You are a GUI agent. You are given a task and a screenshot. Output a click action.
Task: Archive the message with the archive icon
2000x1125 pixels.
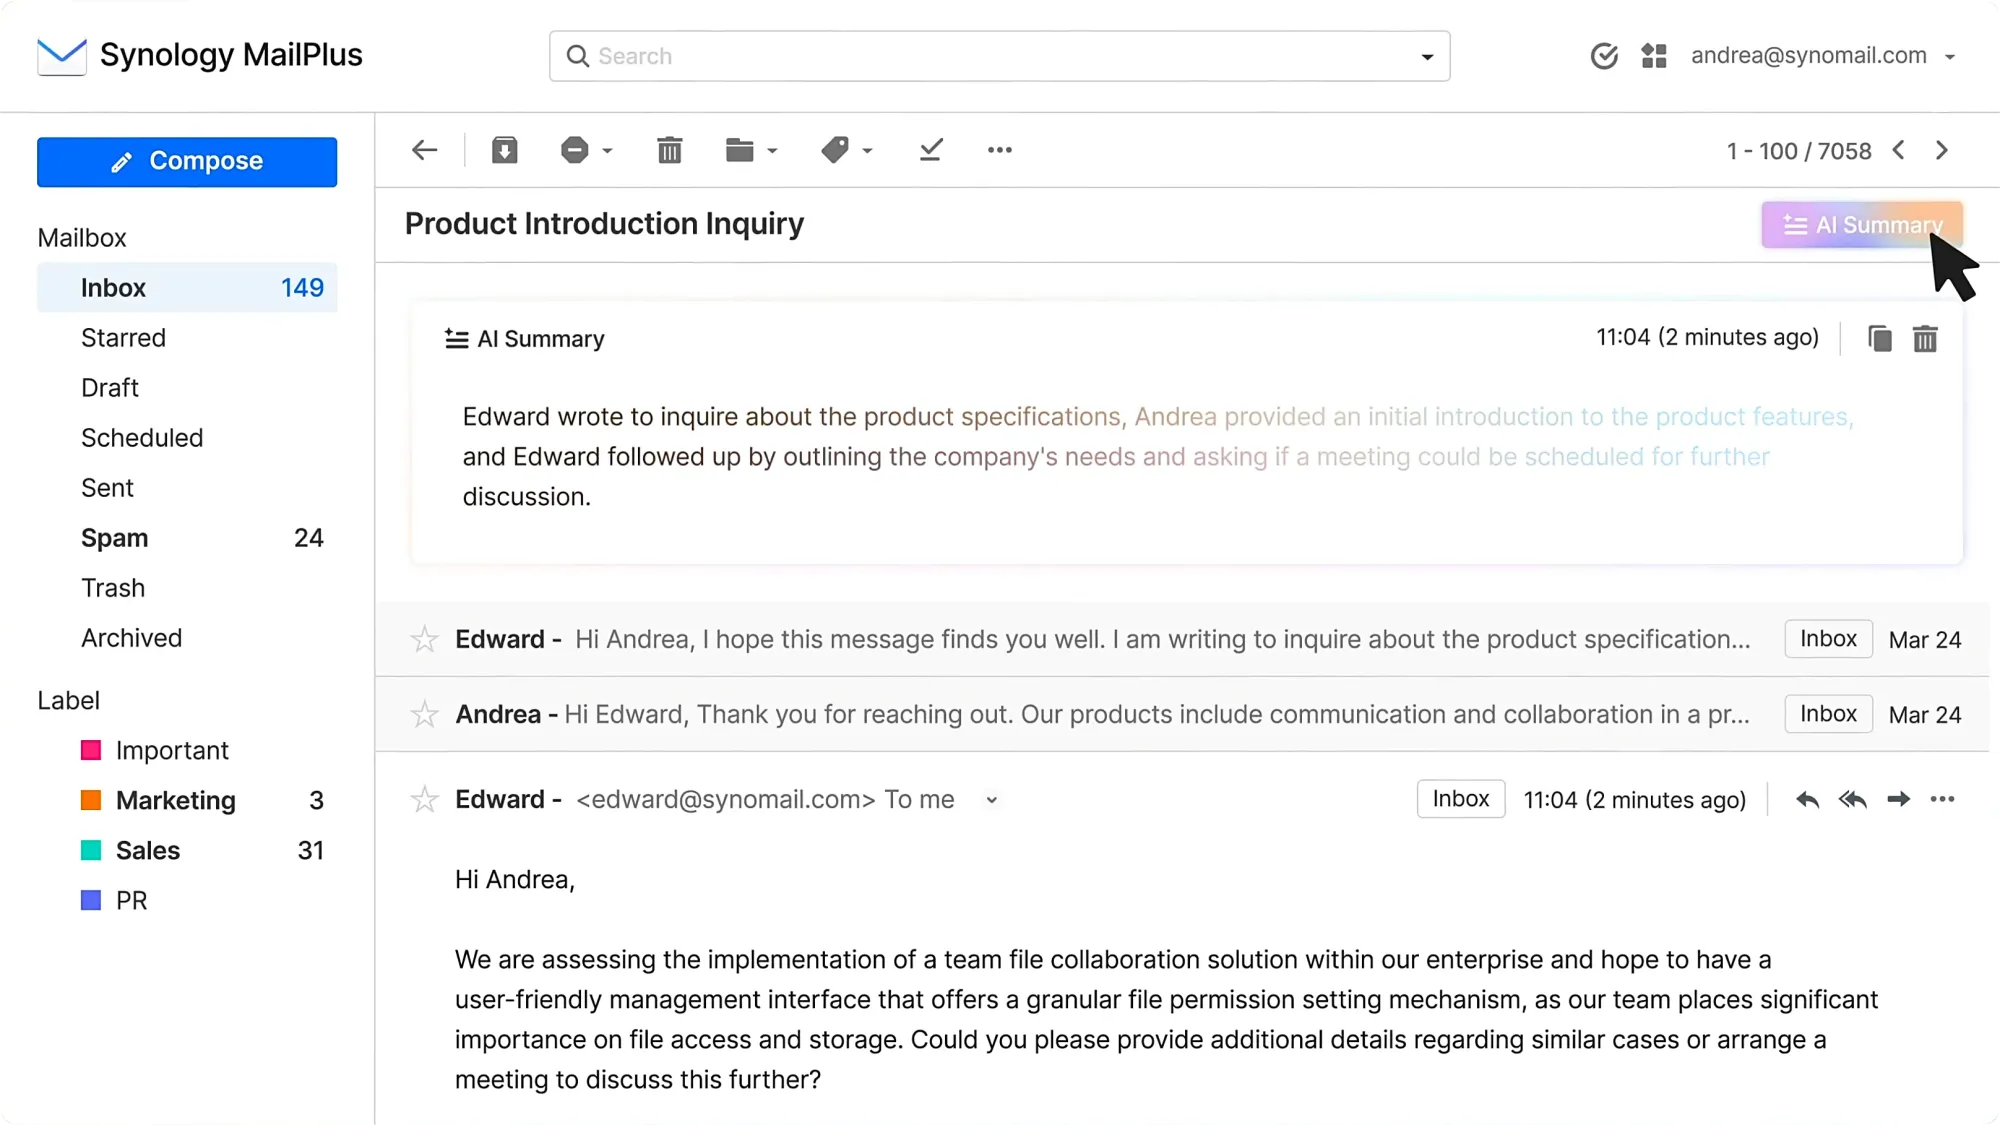click(505, 150)
